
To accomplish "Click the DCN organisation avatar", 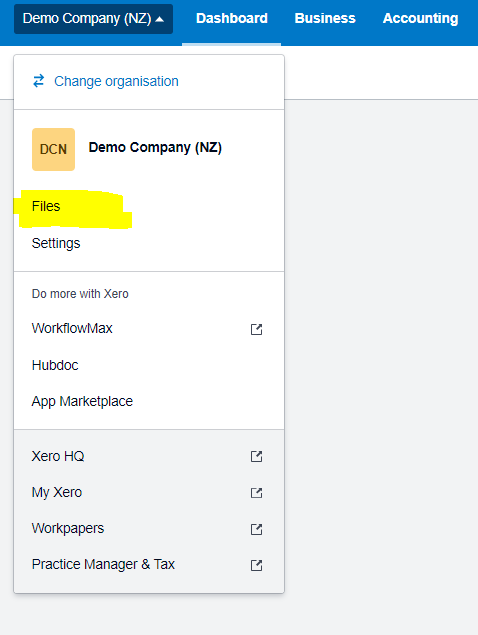I will coord(53,149).
